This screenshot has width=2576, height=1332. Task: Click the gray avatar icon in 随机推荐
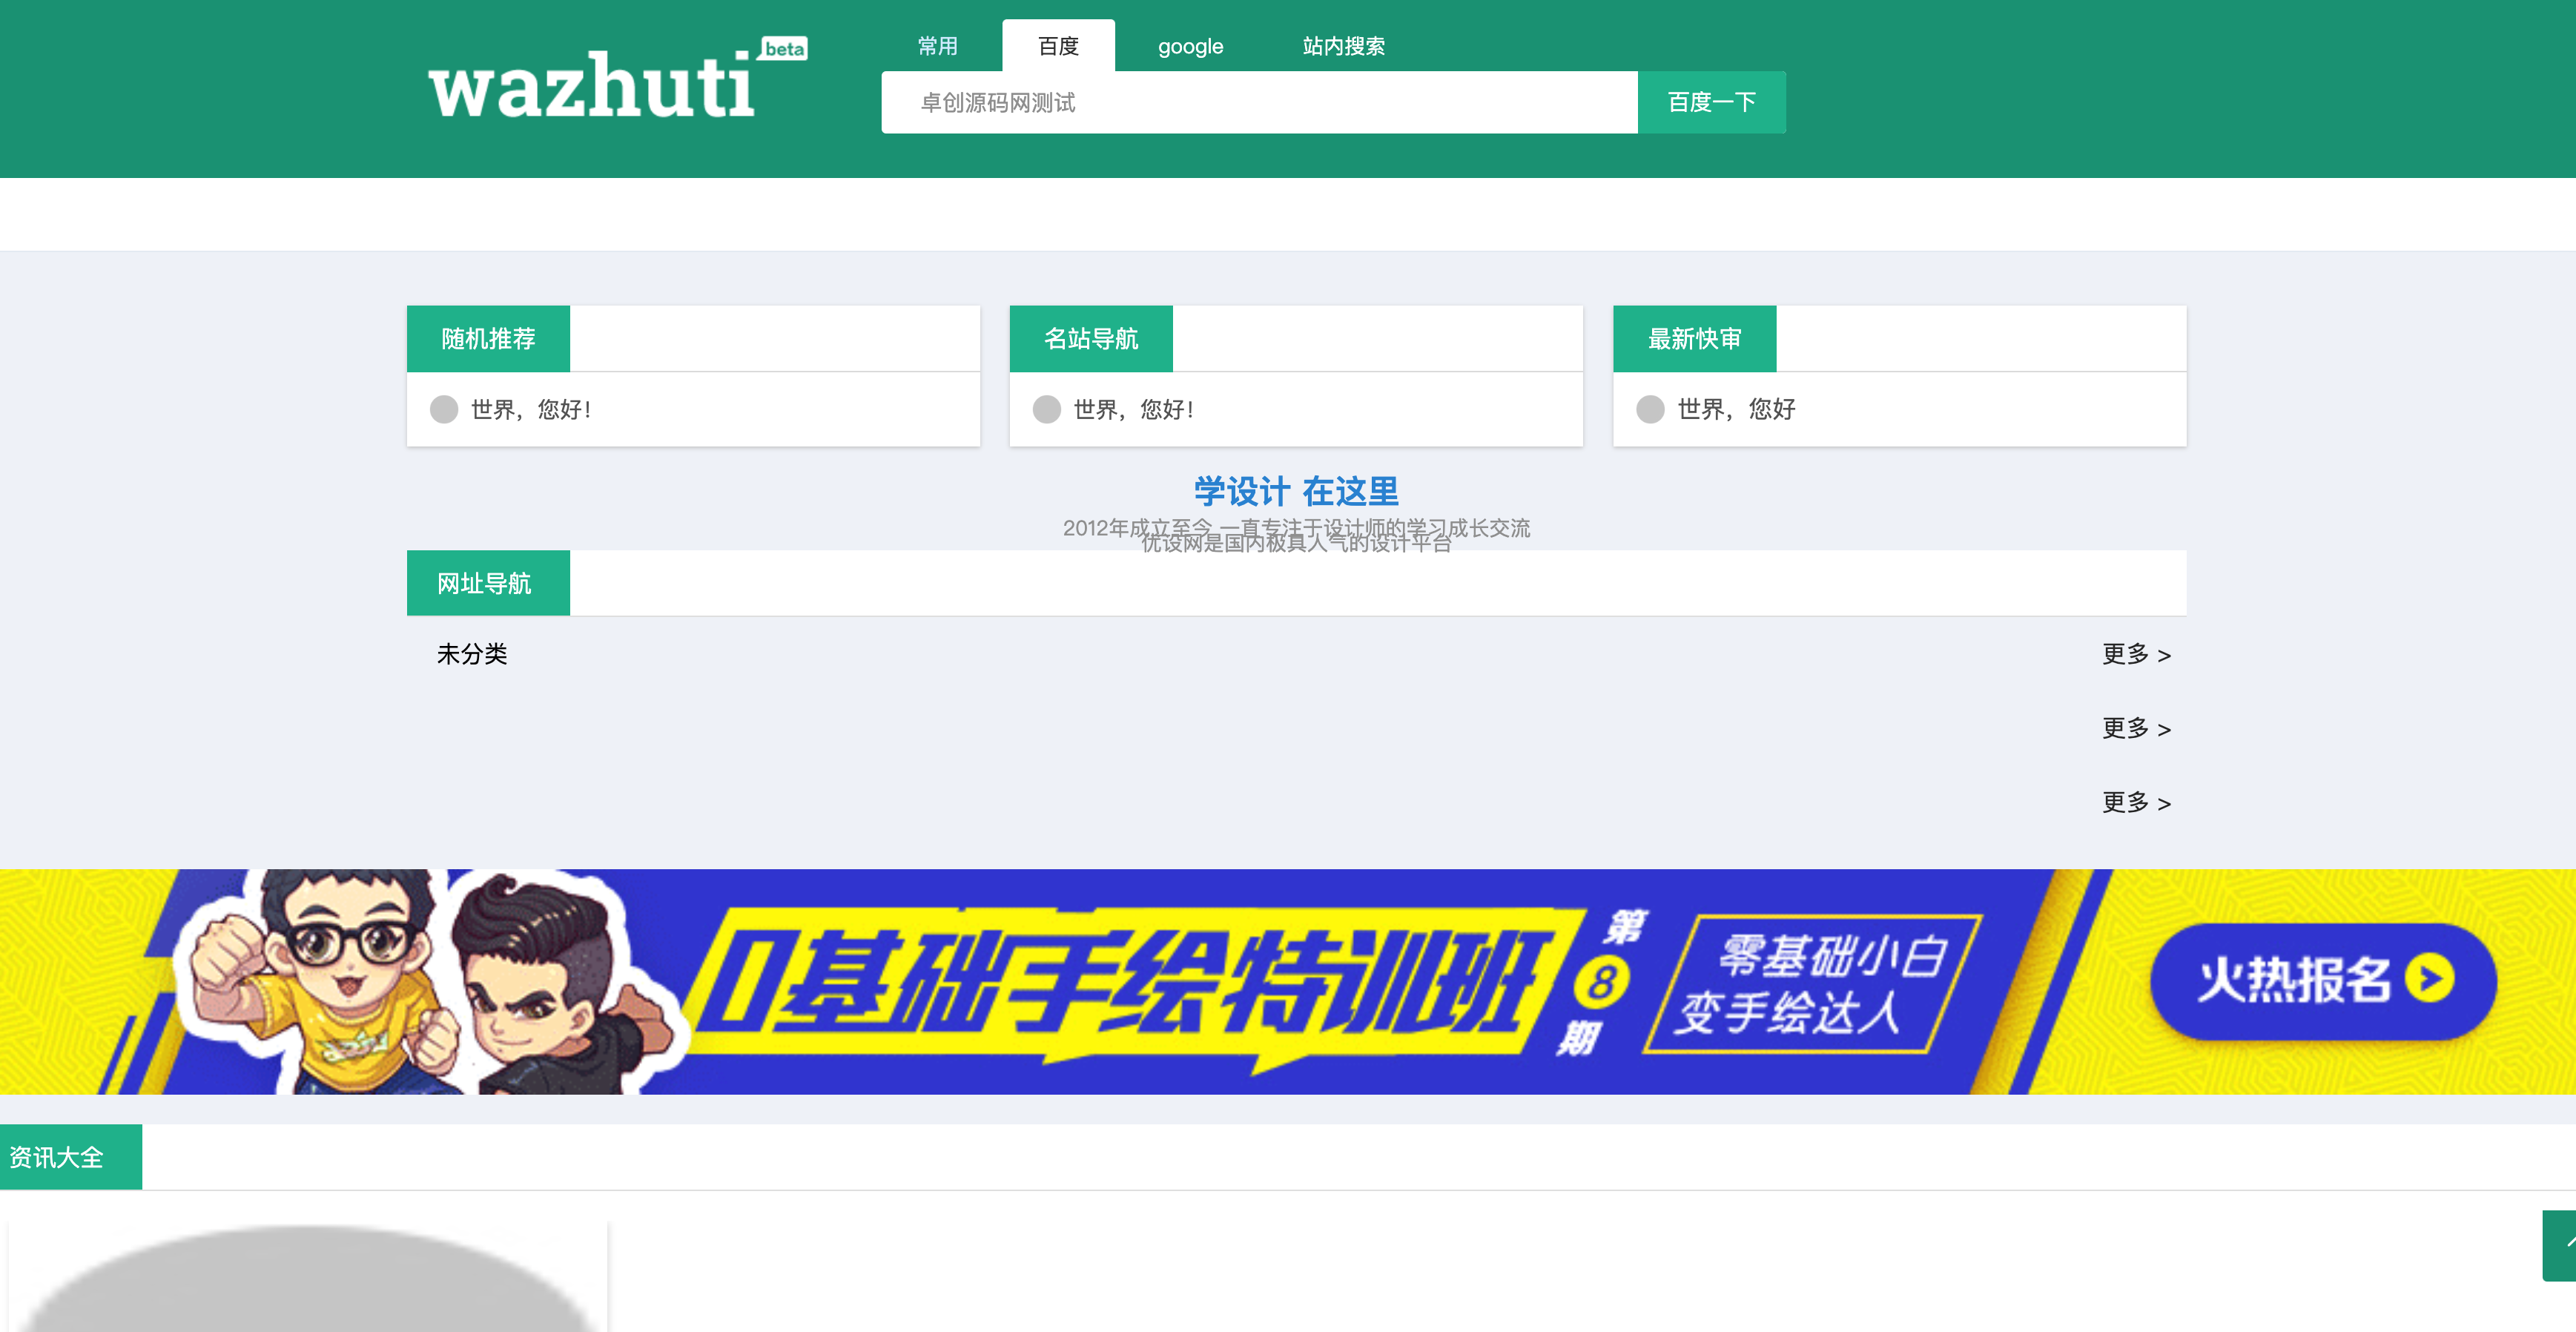pyautogui.click(x=444, y=409)
